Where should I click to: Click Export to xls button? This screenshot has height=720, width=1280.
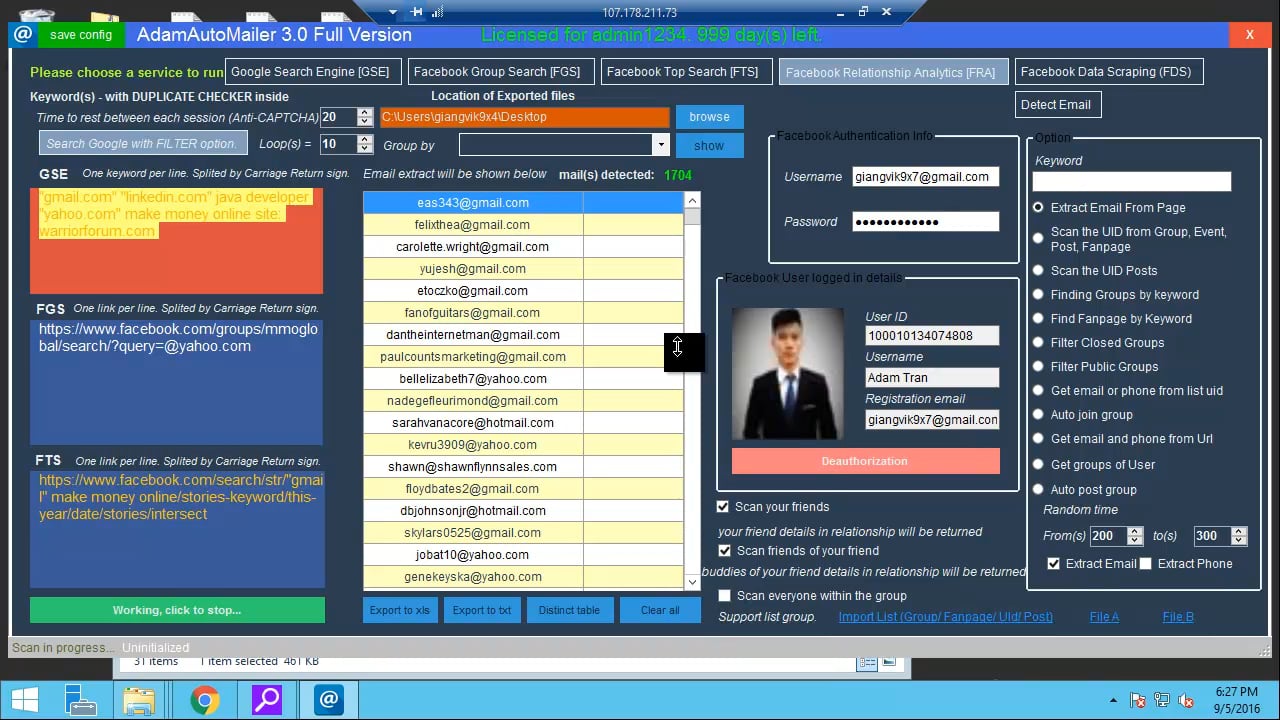pos(399,610)
